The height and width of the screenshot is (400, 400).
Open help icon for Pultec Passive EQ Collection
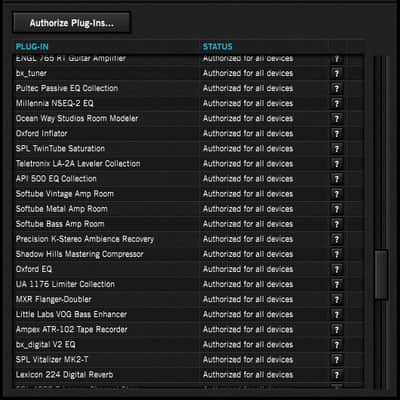(x=337, y=88)
